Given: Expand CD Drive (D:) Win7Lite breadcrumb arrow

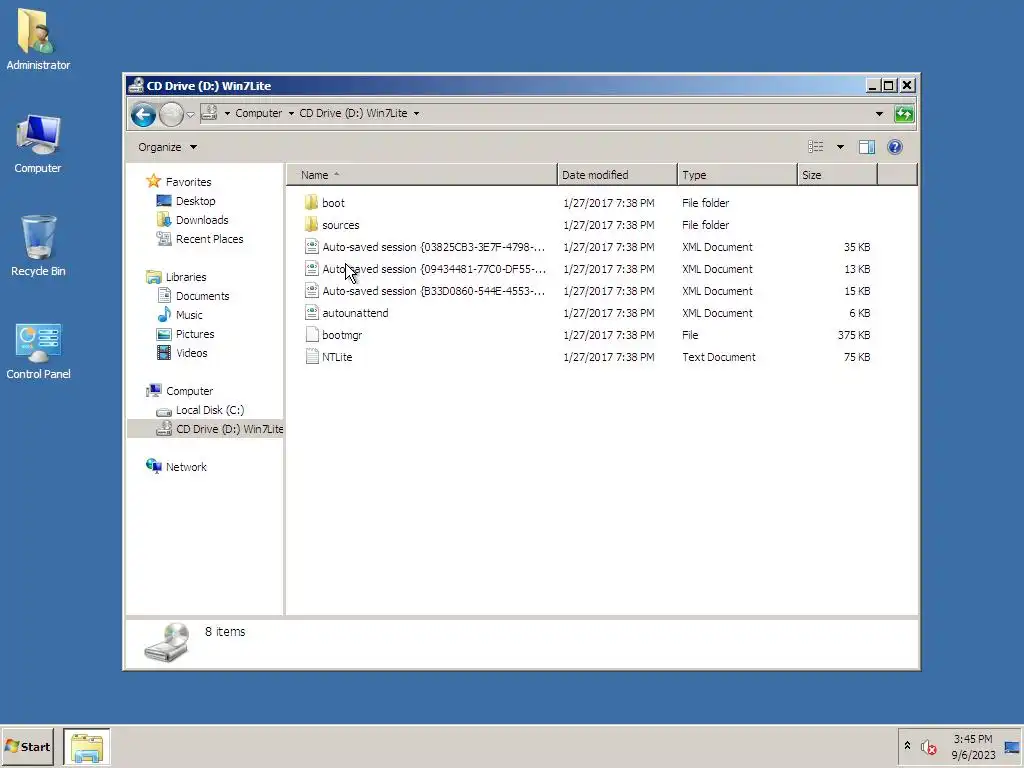Looking at the screenshot, I should [416, 114].
